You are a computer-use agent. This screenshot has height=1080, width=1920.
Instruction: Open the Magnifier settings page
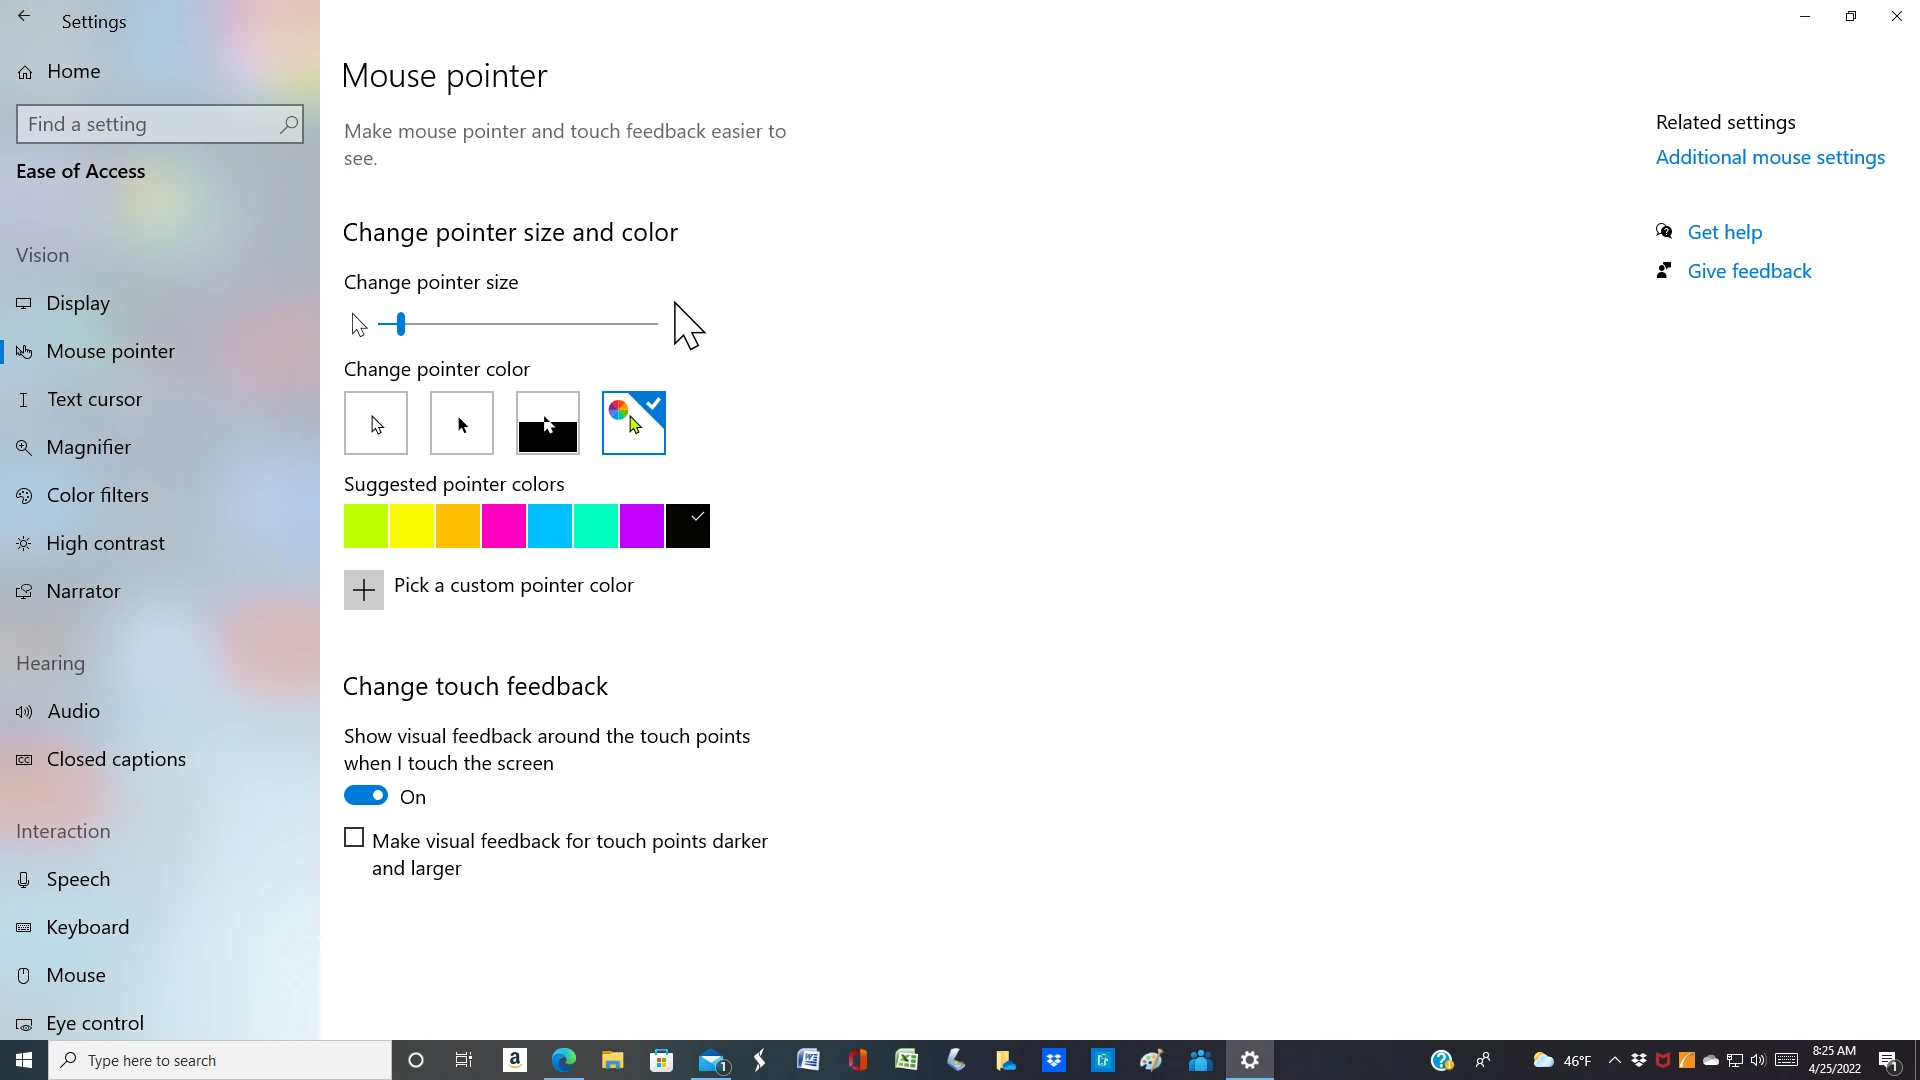[88, 447]
